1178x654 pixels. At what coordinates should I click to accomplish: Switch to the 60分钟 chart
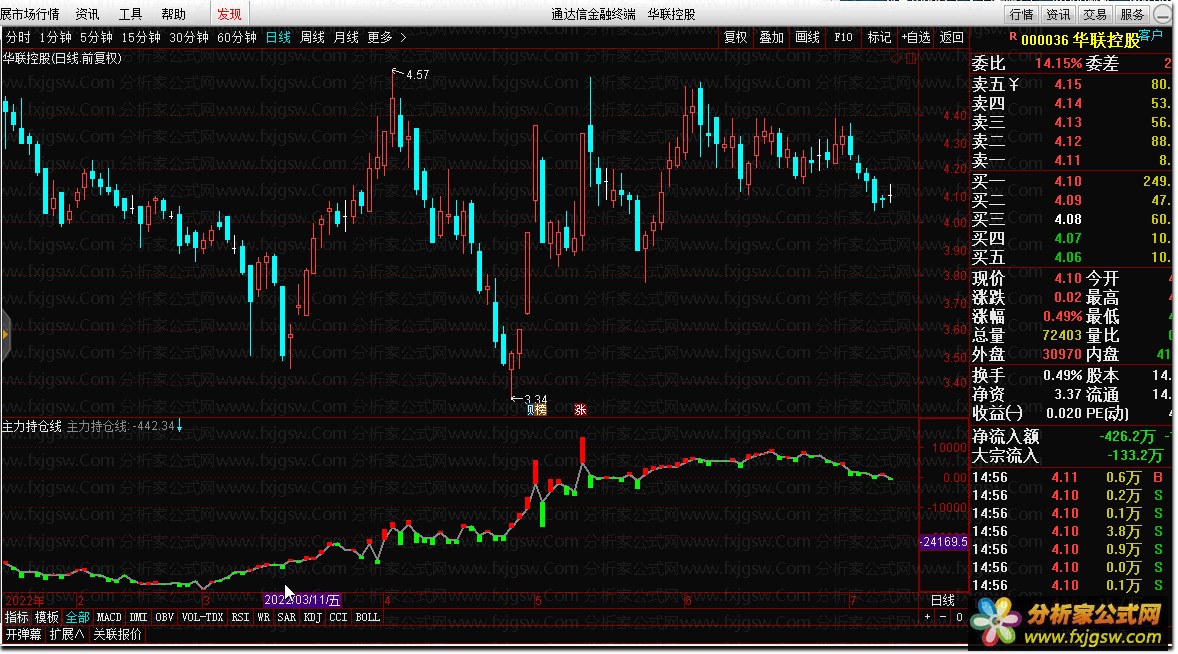tap(237, 37)
